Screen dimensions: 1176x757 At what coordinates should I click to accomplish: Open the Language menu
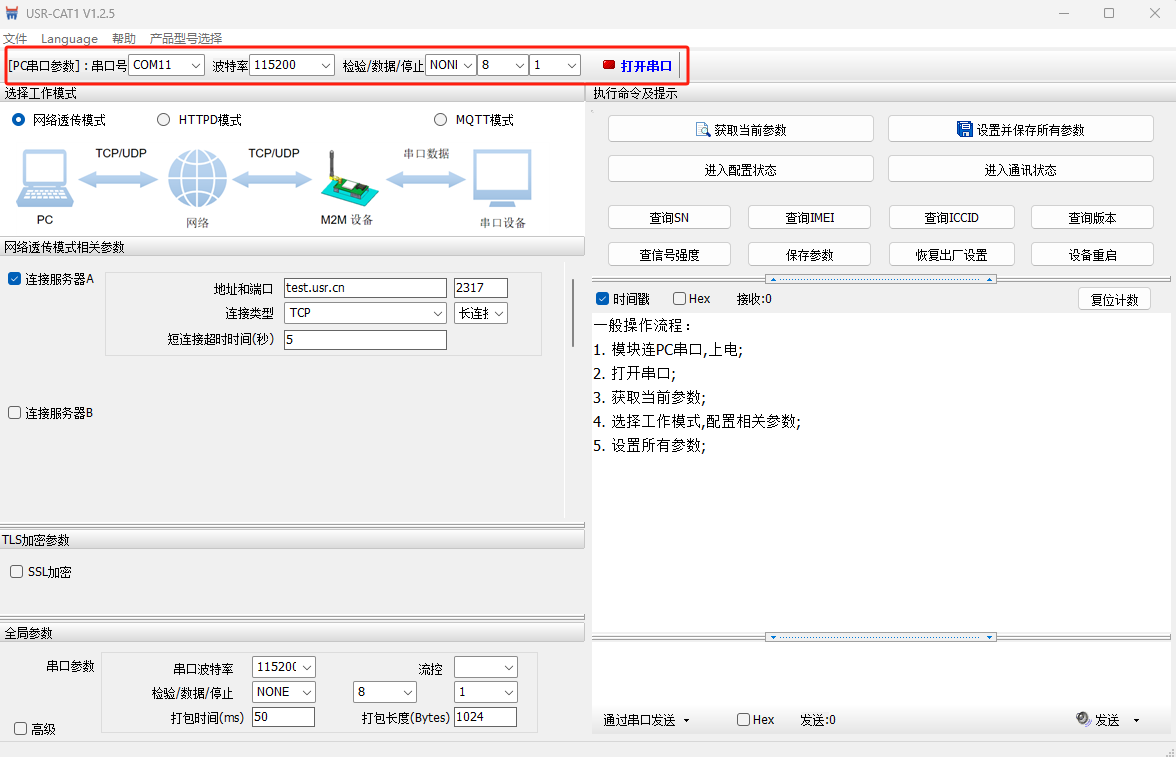click(69, 38)
